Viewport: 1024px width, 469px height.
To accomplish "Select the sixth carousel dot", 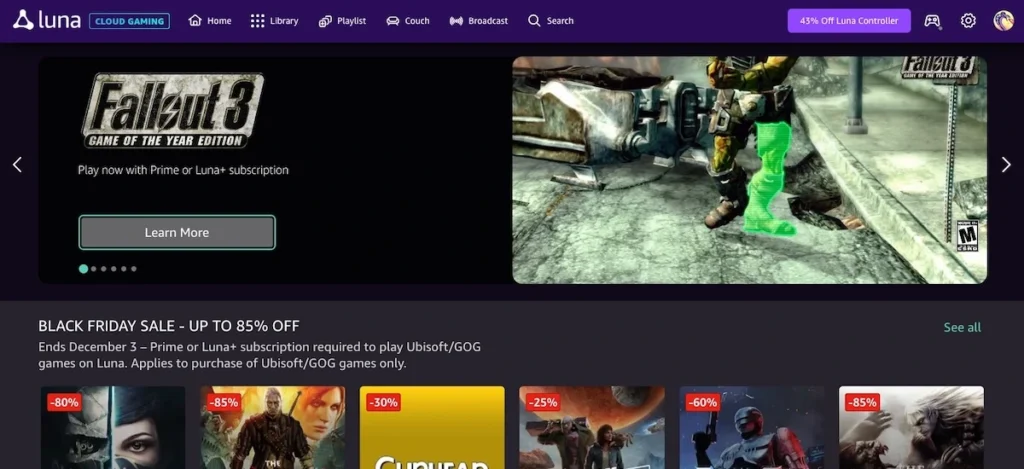I will [134, 268].
